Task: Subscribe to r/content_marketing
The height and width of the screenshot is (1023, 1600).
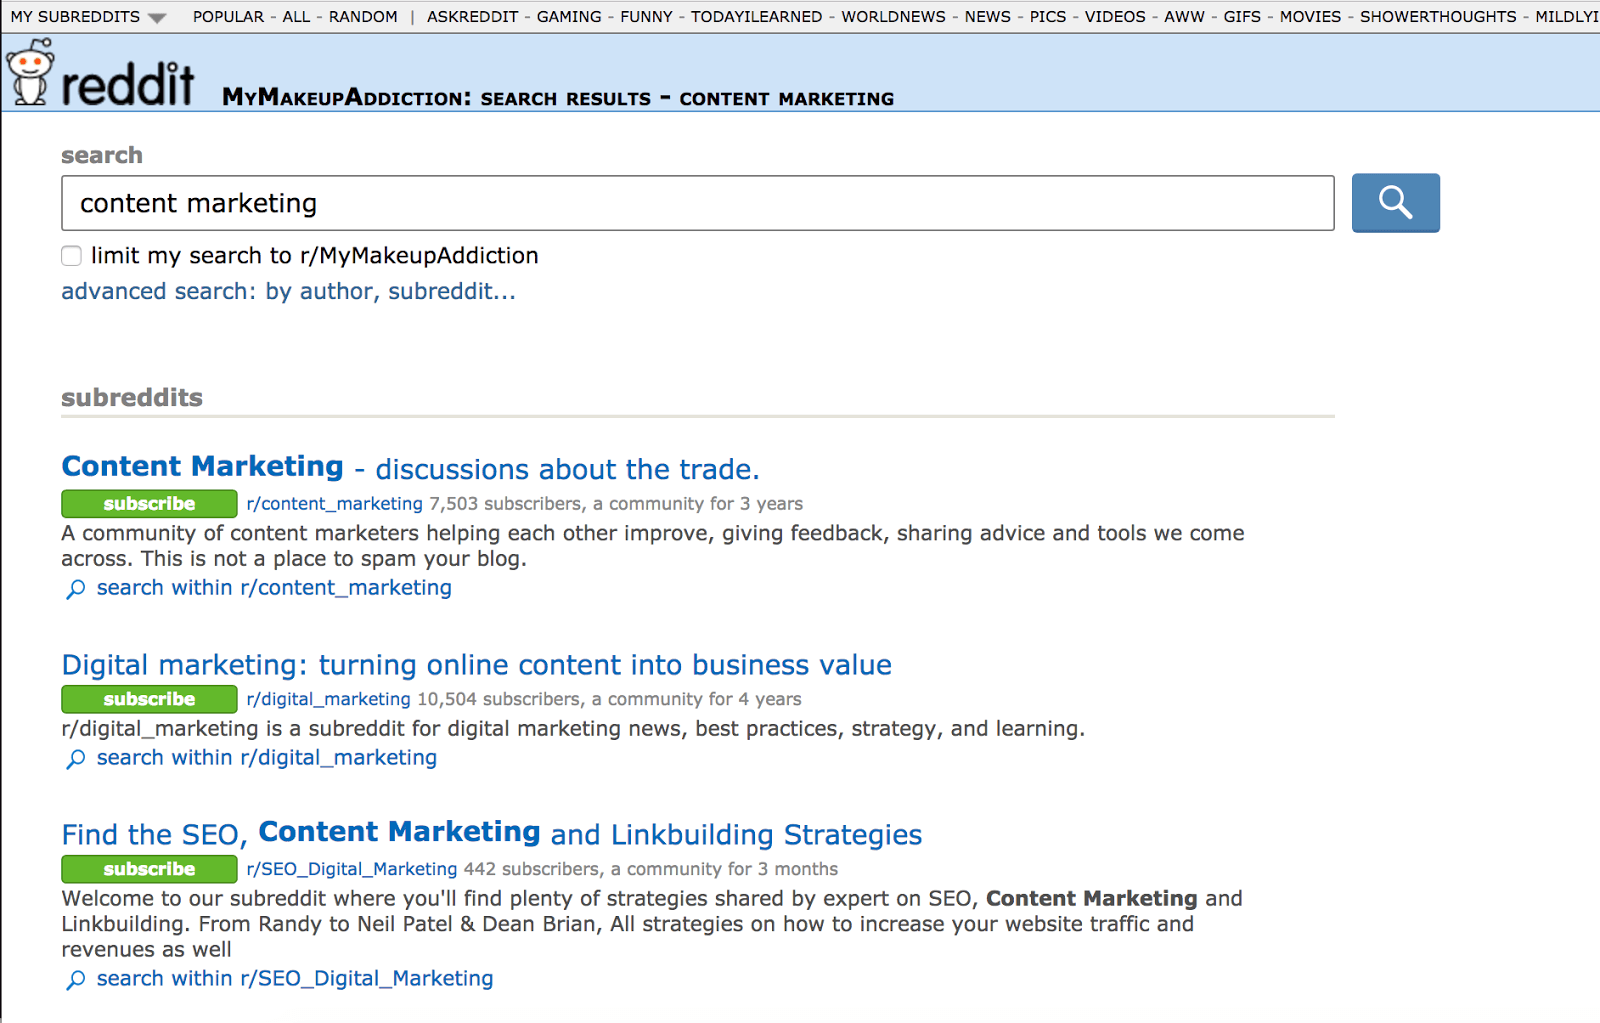Action: pos(149,504)
